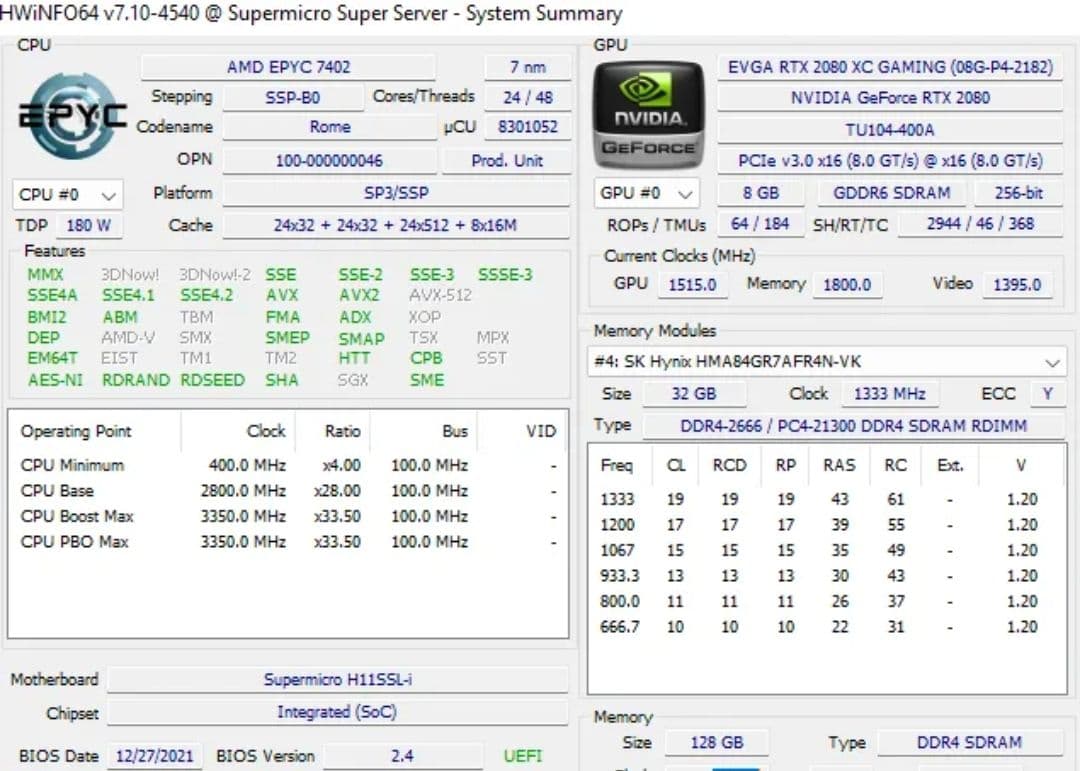Click the NVIDIA GeForce logo
The height and width of the screenshot is (771, 1080).
click(x=646, y=110)
